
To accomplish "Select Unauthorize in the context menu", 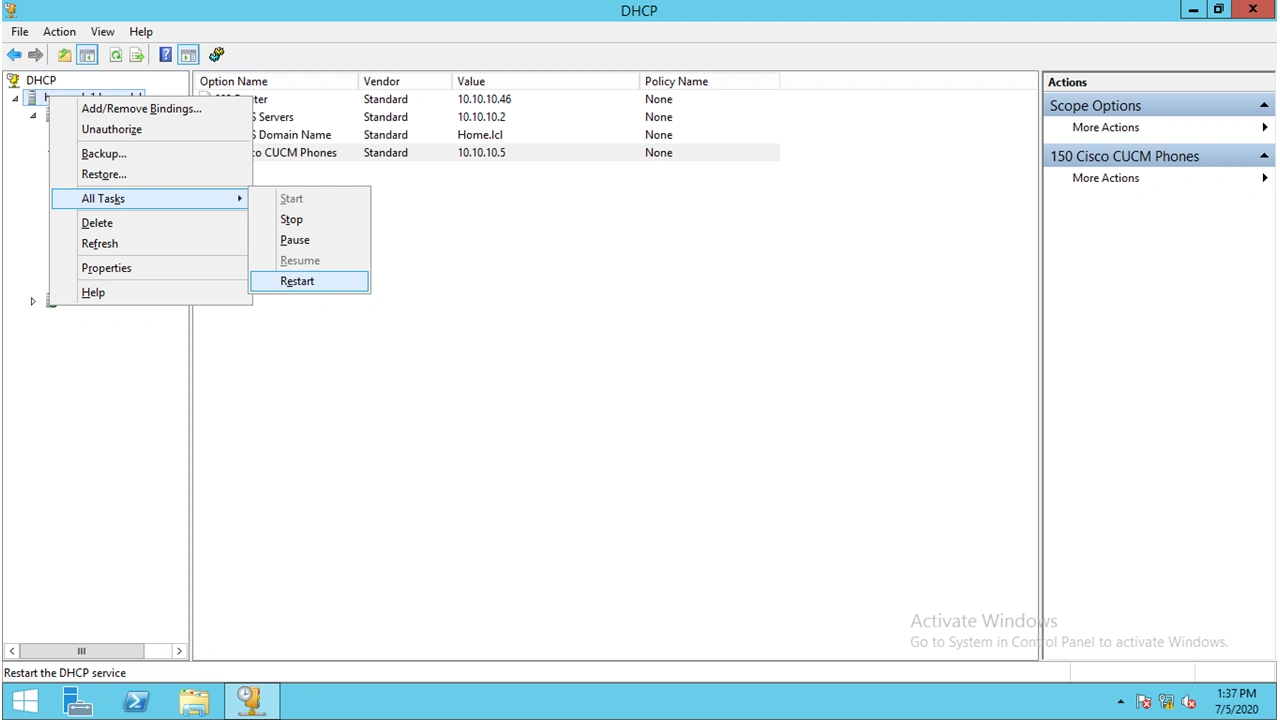I will (150, 129).
